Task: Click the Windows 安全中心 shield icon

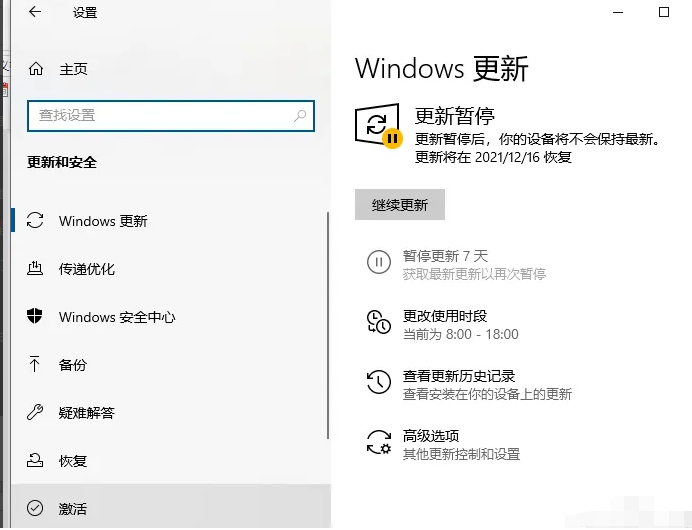Action: [36, 317]
